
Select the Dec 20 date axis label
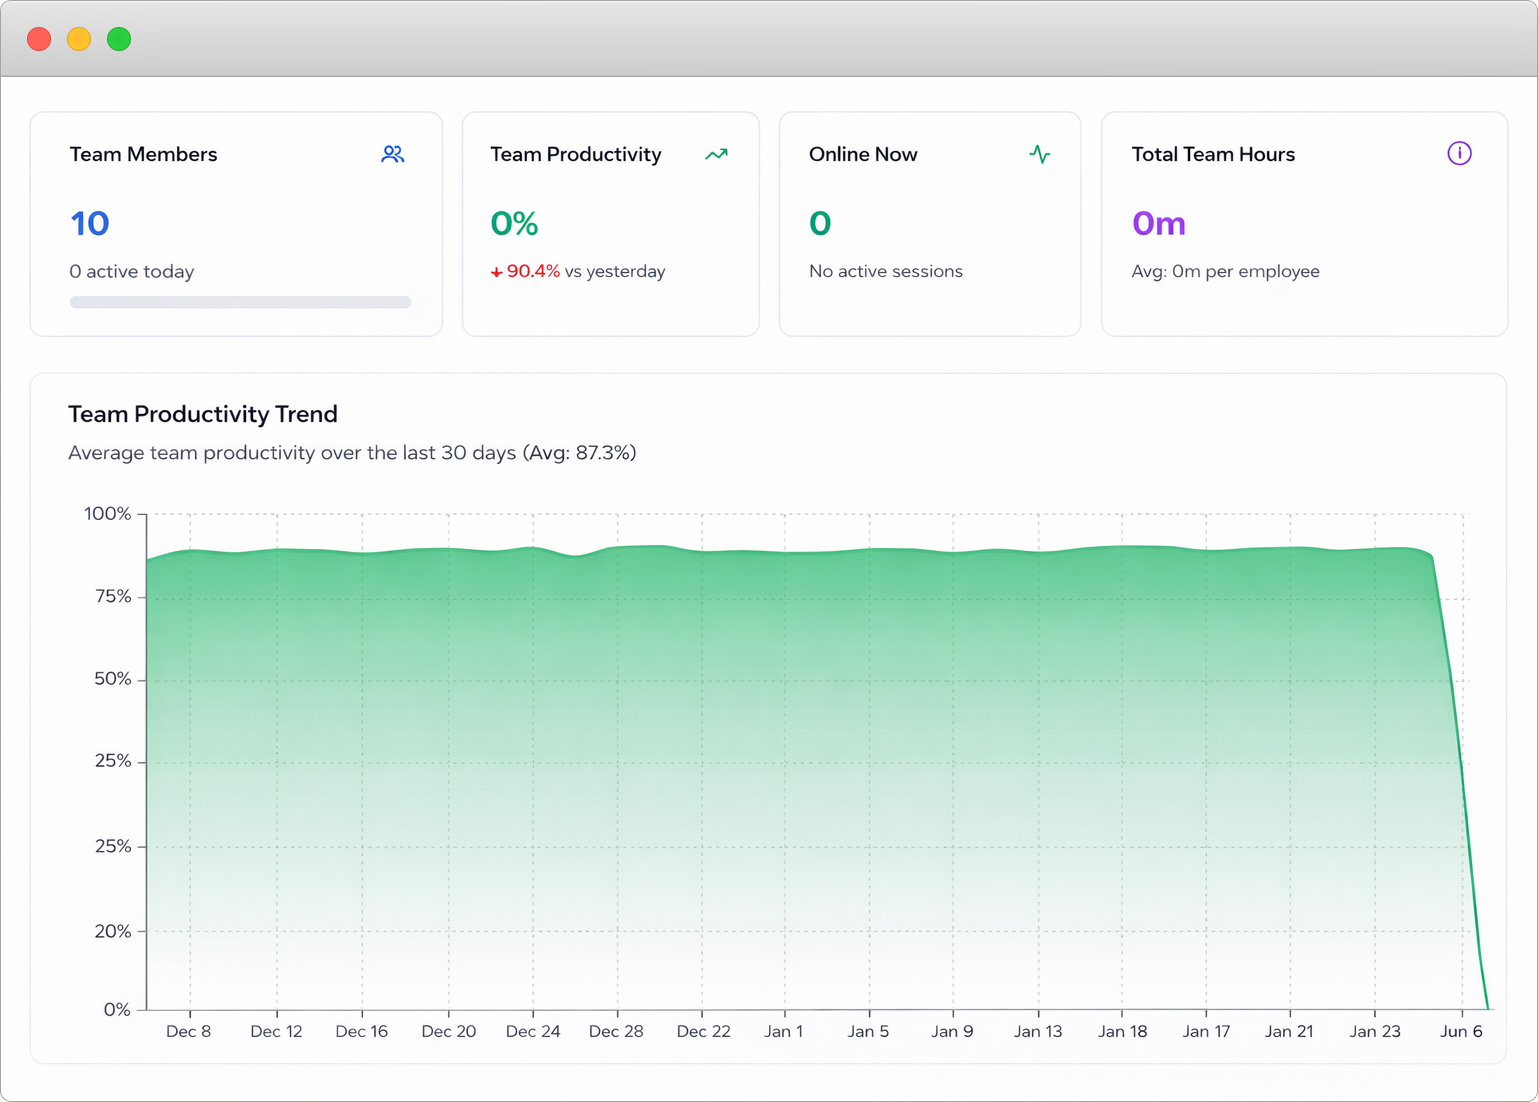448,1031
